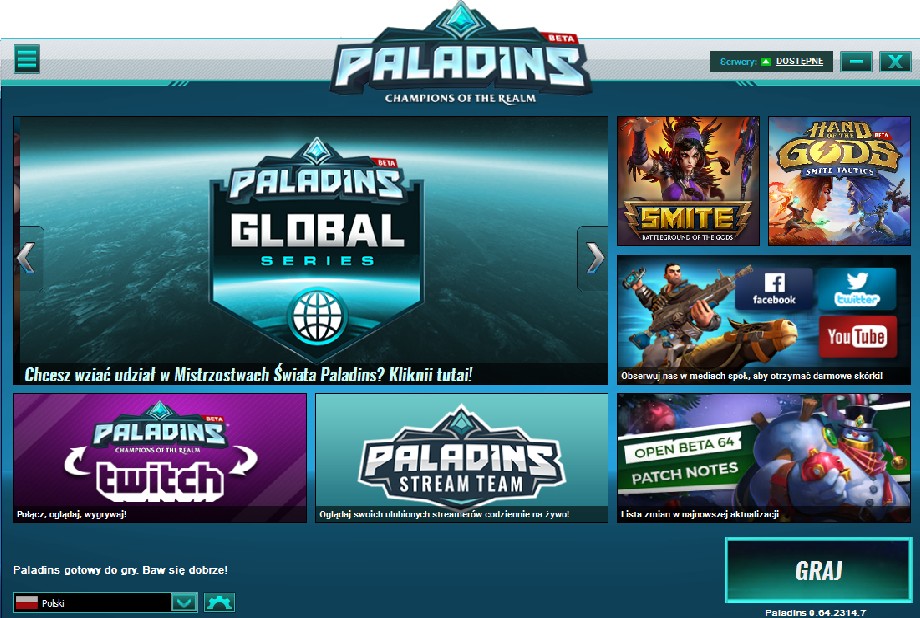The image size is (920, 618).
Task: Click the 'Obserwuj nas w mediach' caption
Action: [752, 376]
